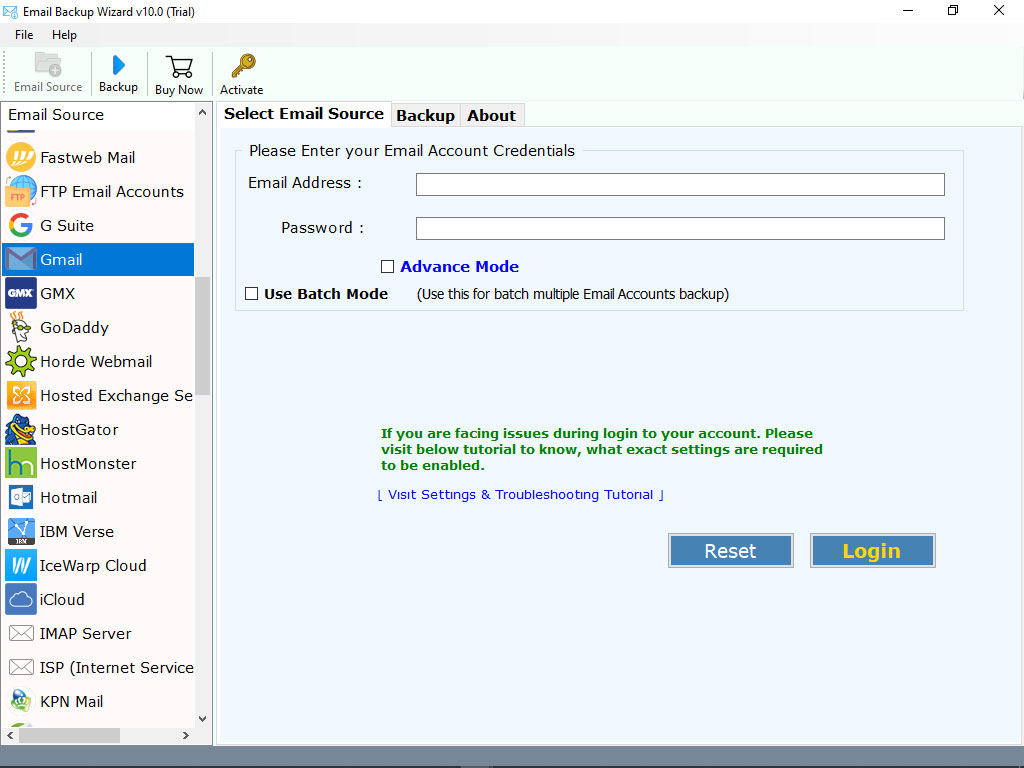Viewport: 1024px width, 768px height.
Task: Click the source list scroll up arrow
Action: pyautogui.click(x=202, y=112)
